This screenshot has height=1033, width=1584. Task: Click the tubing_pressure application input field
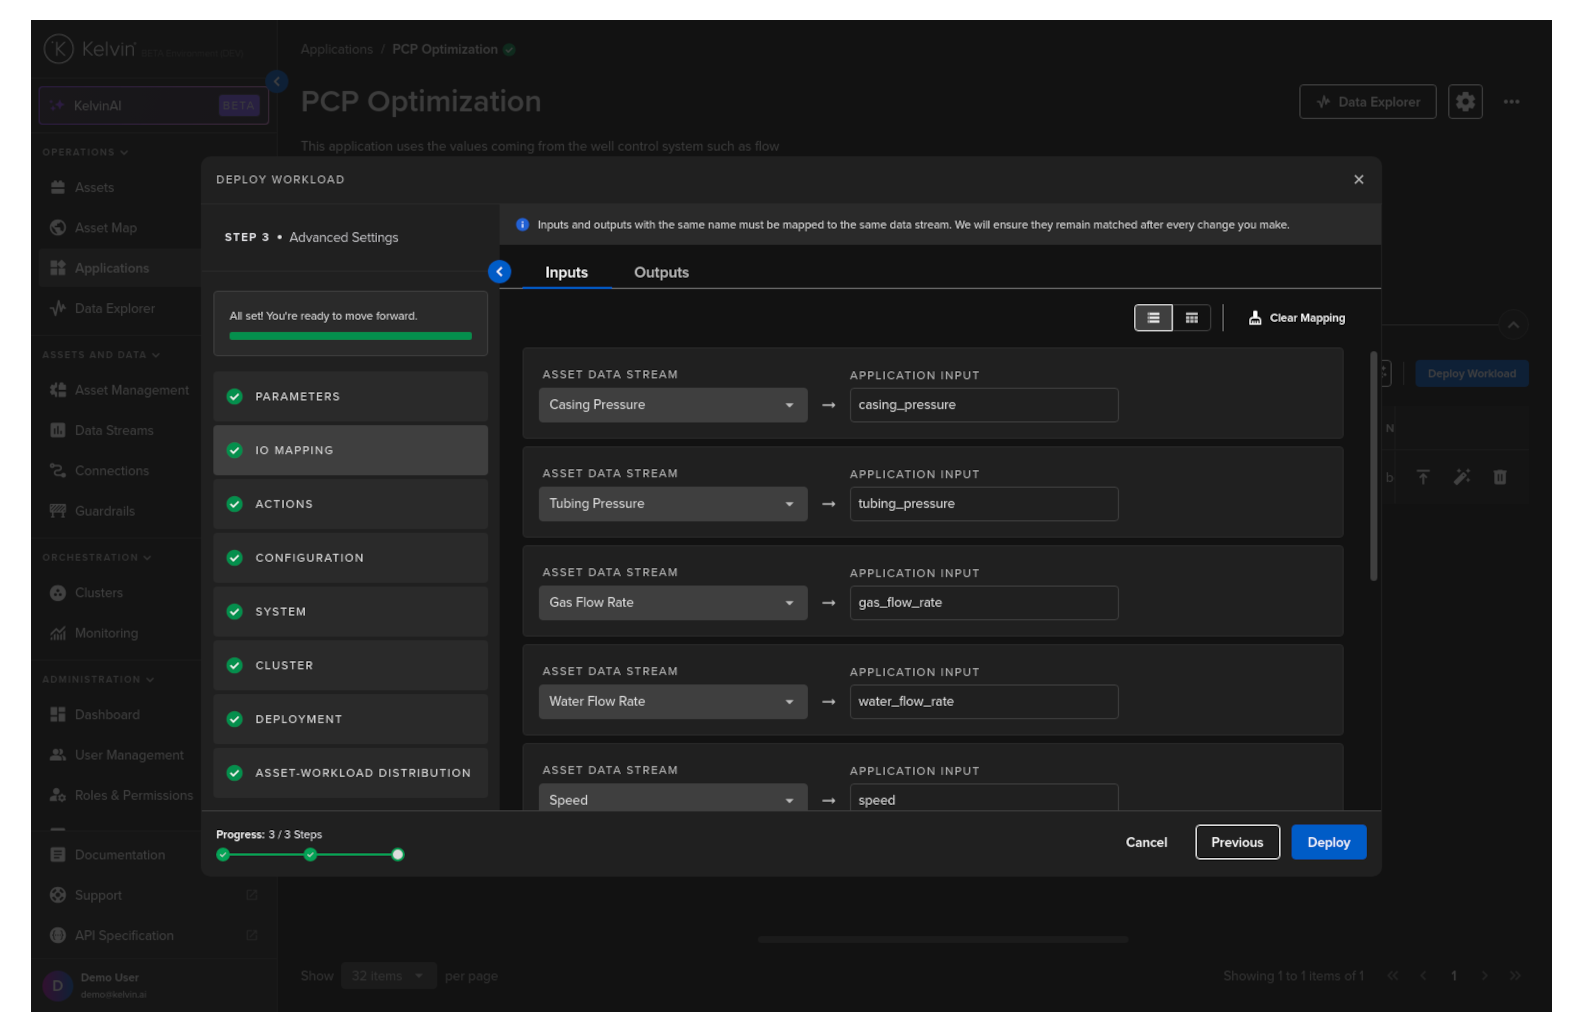[983, 504]
